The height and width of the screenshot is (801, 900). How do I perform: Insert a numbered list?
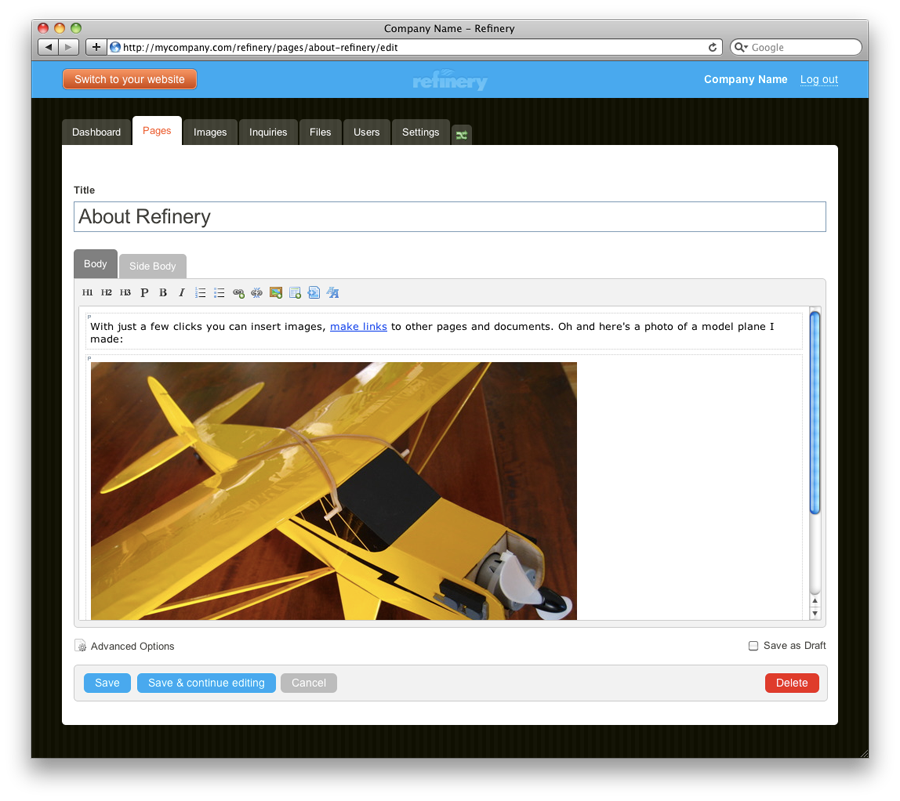coord(200,293)
